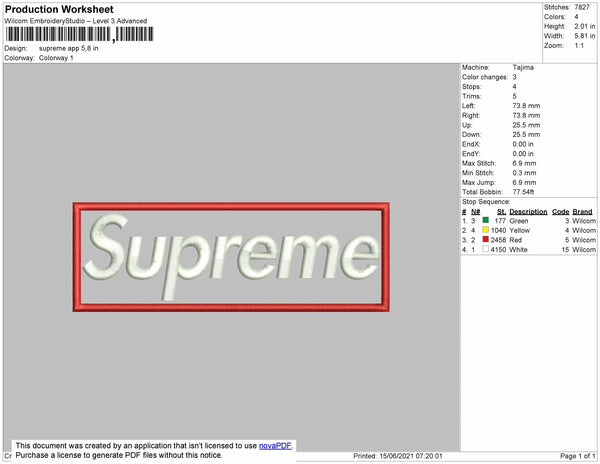Click the Height value 2.01 in
The height and width of the screenshot is (464, 600).
(x=585, y=26)
